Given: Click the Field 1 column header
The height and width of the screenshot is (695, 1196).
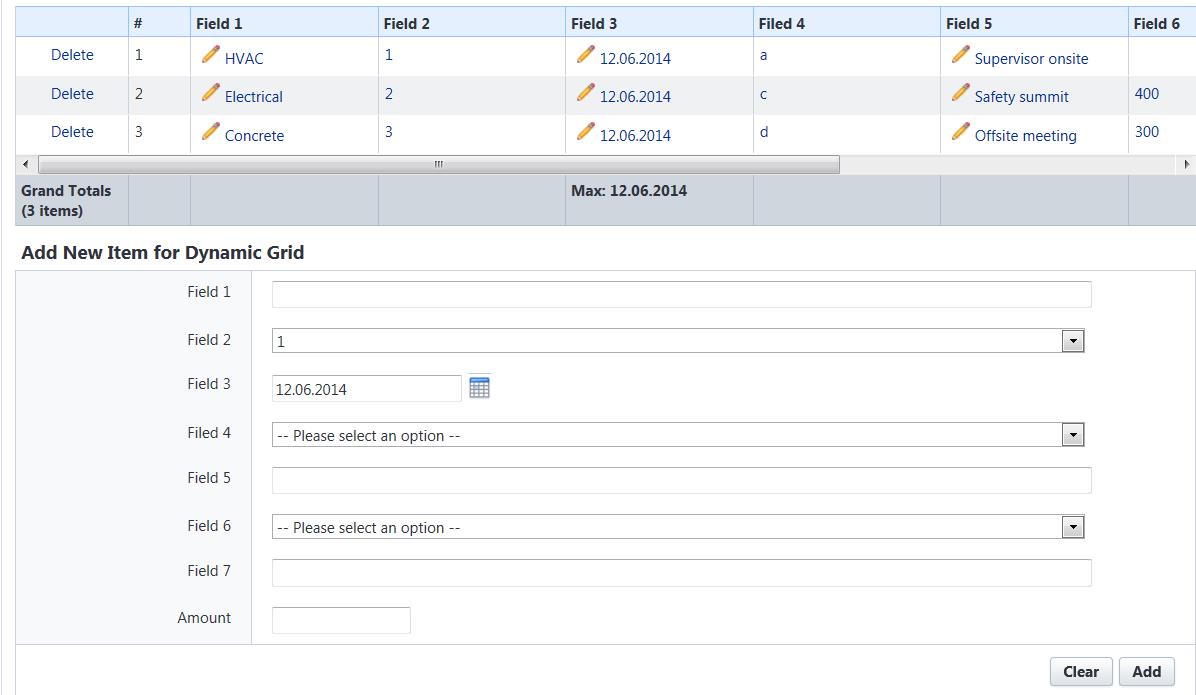Looking at the screenshot, I should [x=284, y=23].
